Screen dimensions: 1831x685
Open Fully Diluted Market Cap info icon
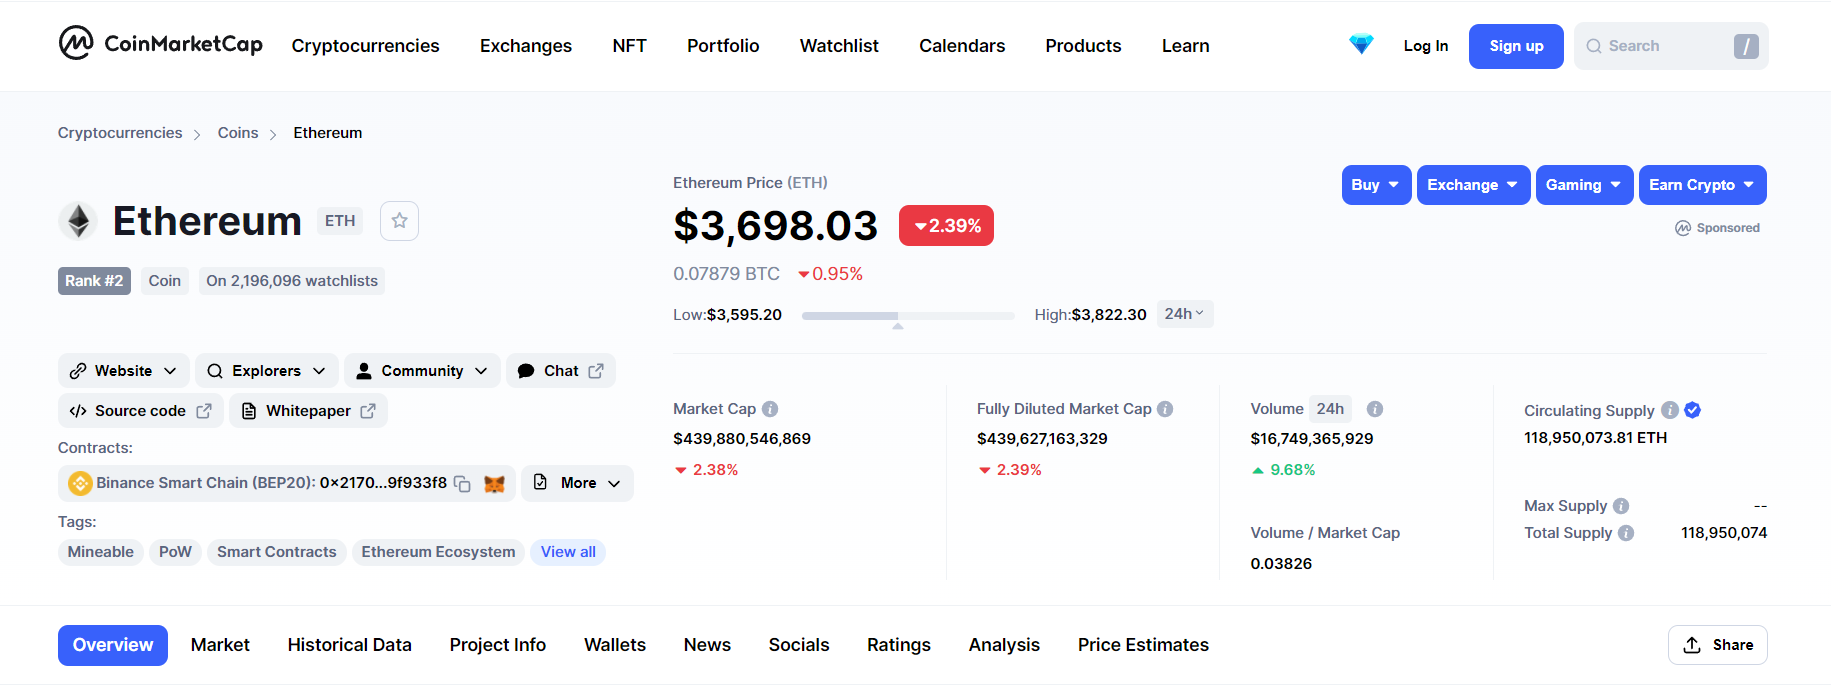pos(1165,409)
